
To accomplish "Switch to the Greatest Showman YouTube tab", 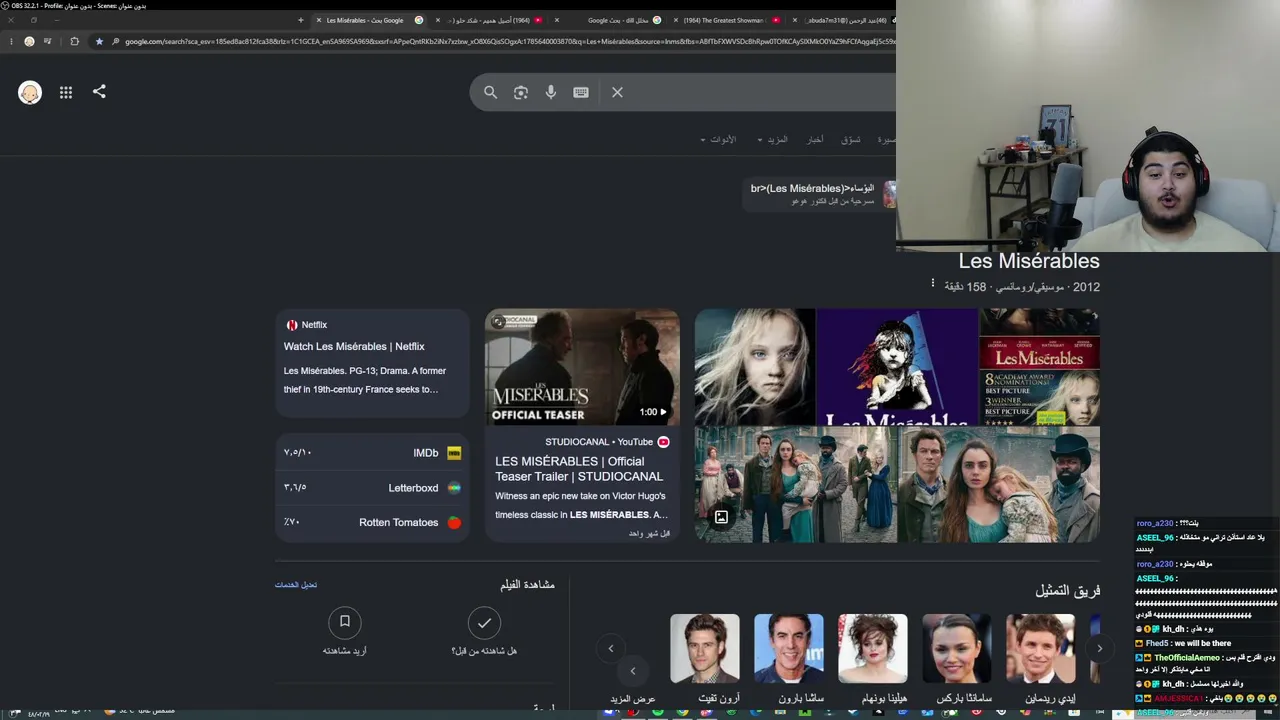I will pos(729,20).
